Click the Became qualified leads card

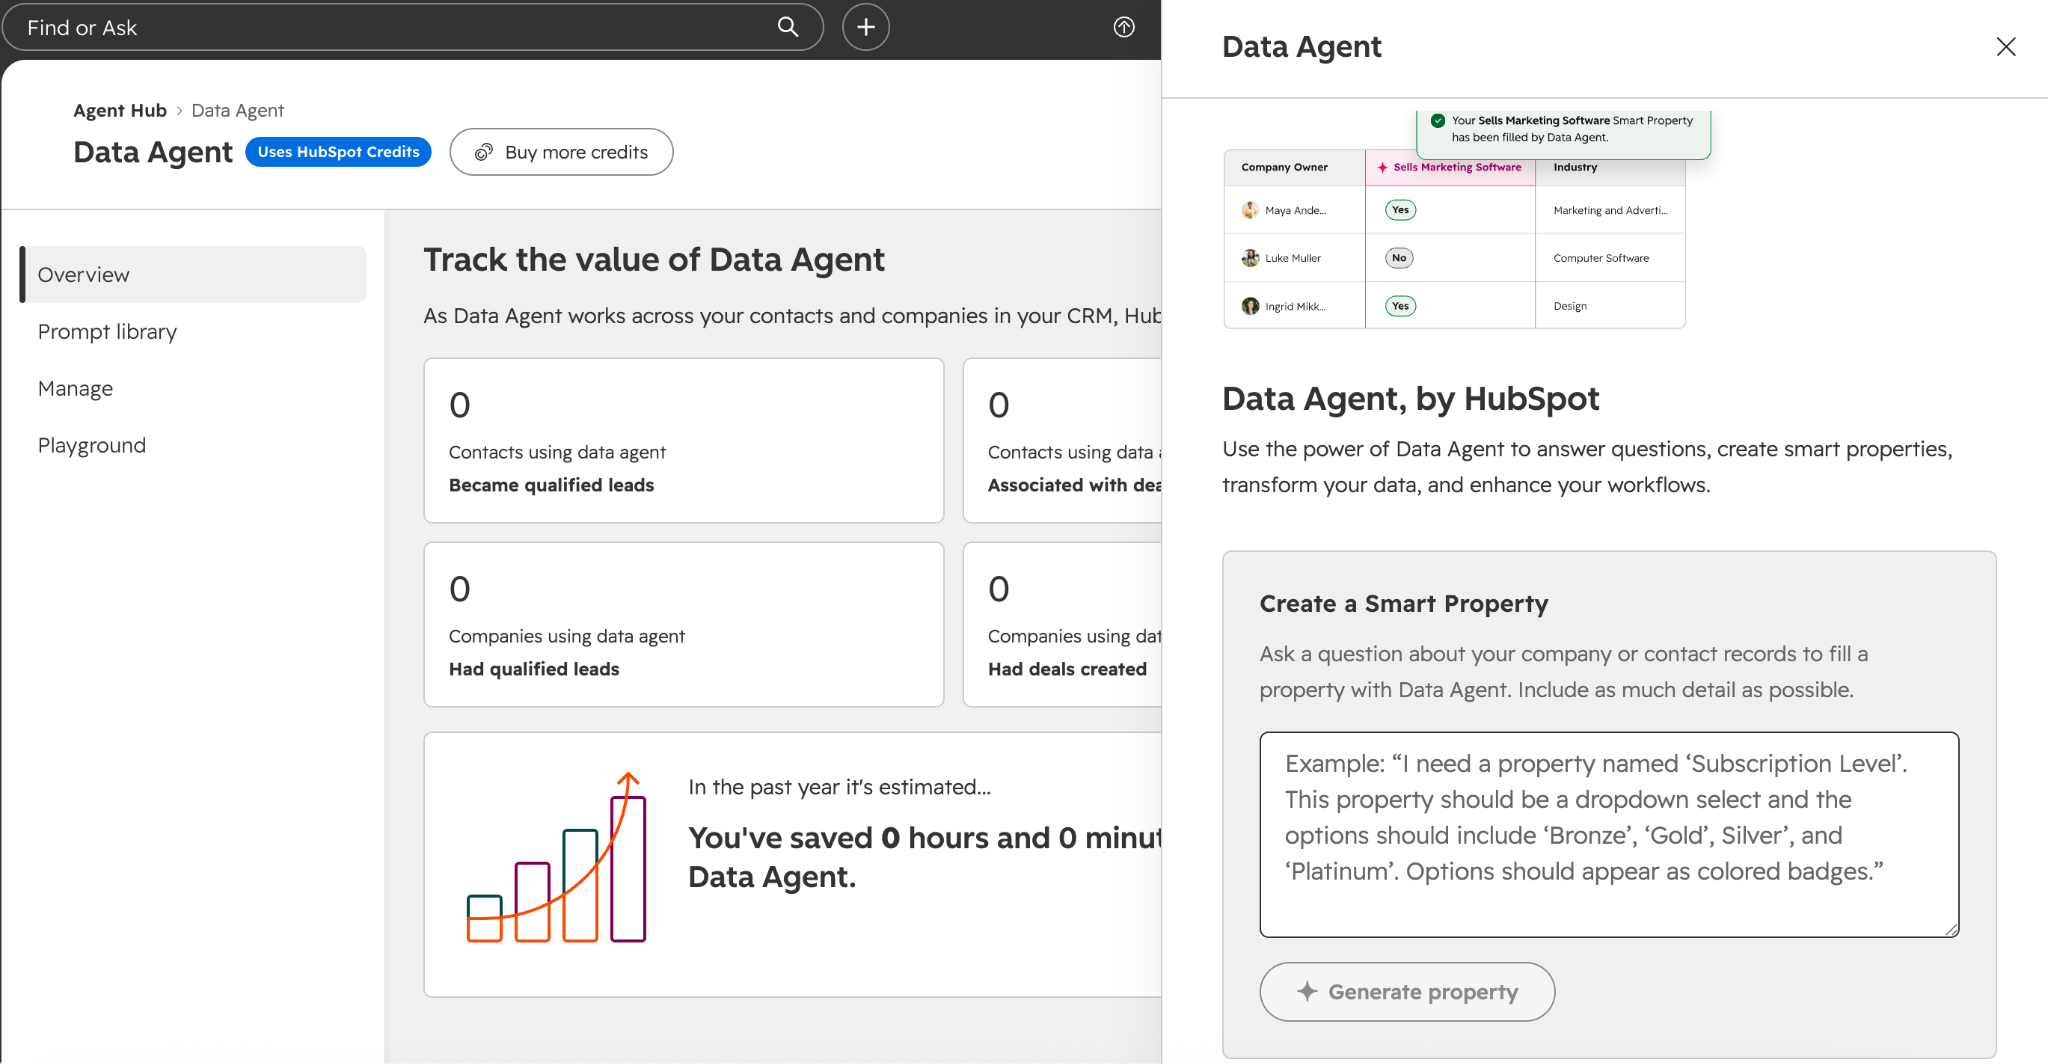pos(684,440)
